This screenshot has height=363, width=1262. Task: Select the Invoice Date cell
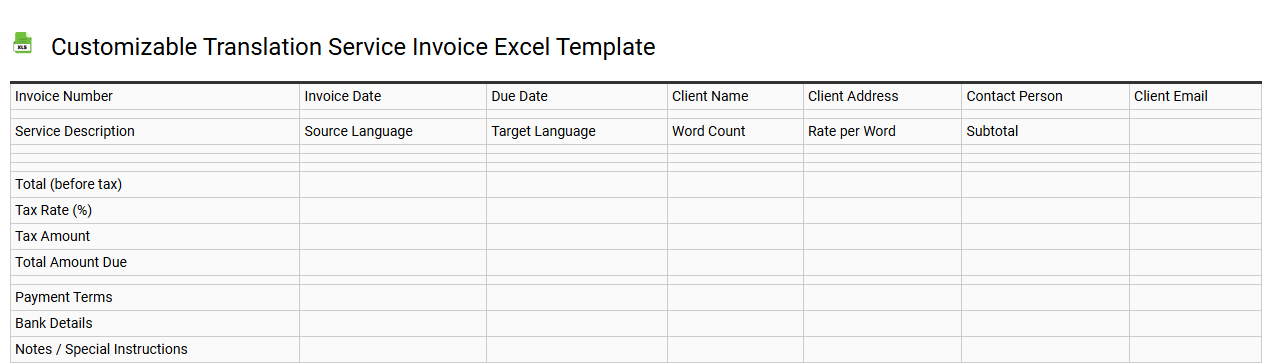tap(393, 96)
